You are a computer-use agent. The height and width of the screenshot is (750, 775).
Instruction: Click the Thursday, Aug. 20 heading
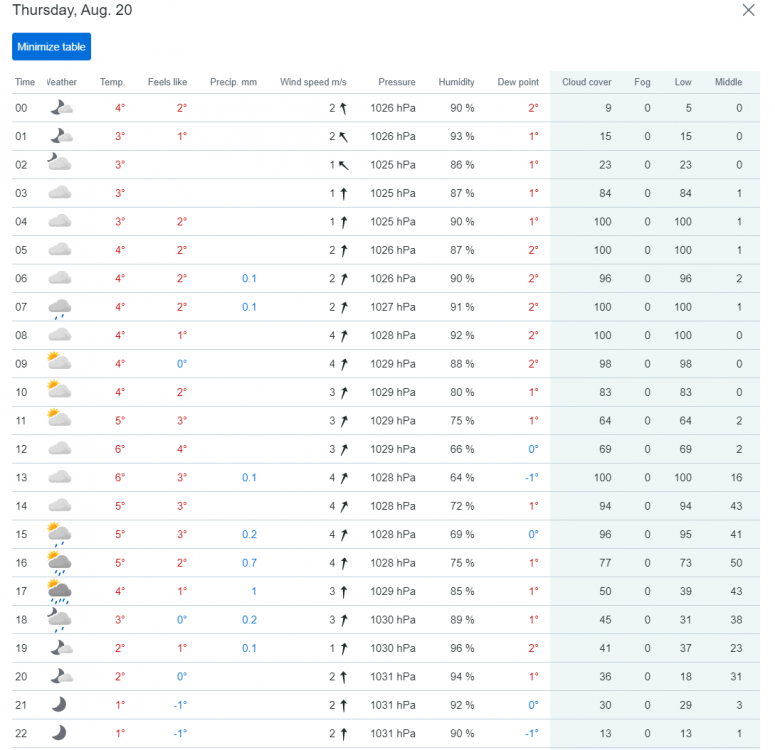[x=72, y=11]
